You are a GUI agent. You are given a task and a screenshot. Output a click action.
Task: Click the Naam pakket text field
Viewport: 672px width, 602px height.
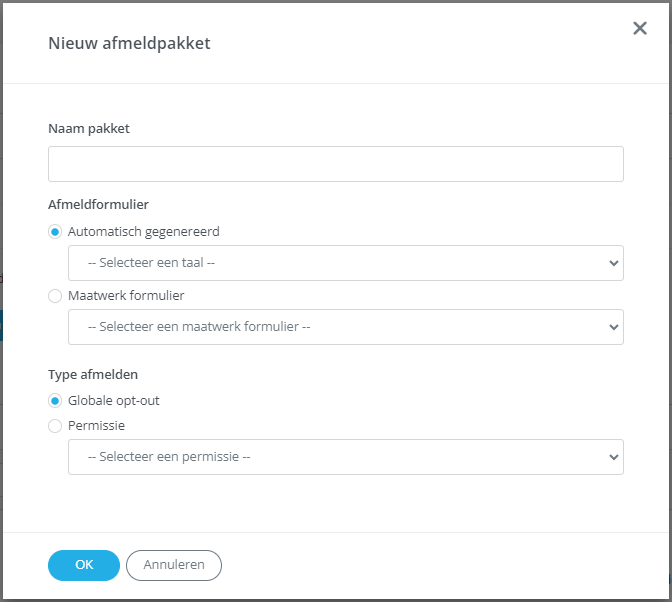coord(336,164)
